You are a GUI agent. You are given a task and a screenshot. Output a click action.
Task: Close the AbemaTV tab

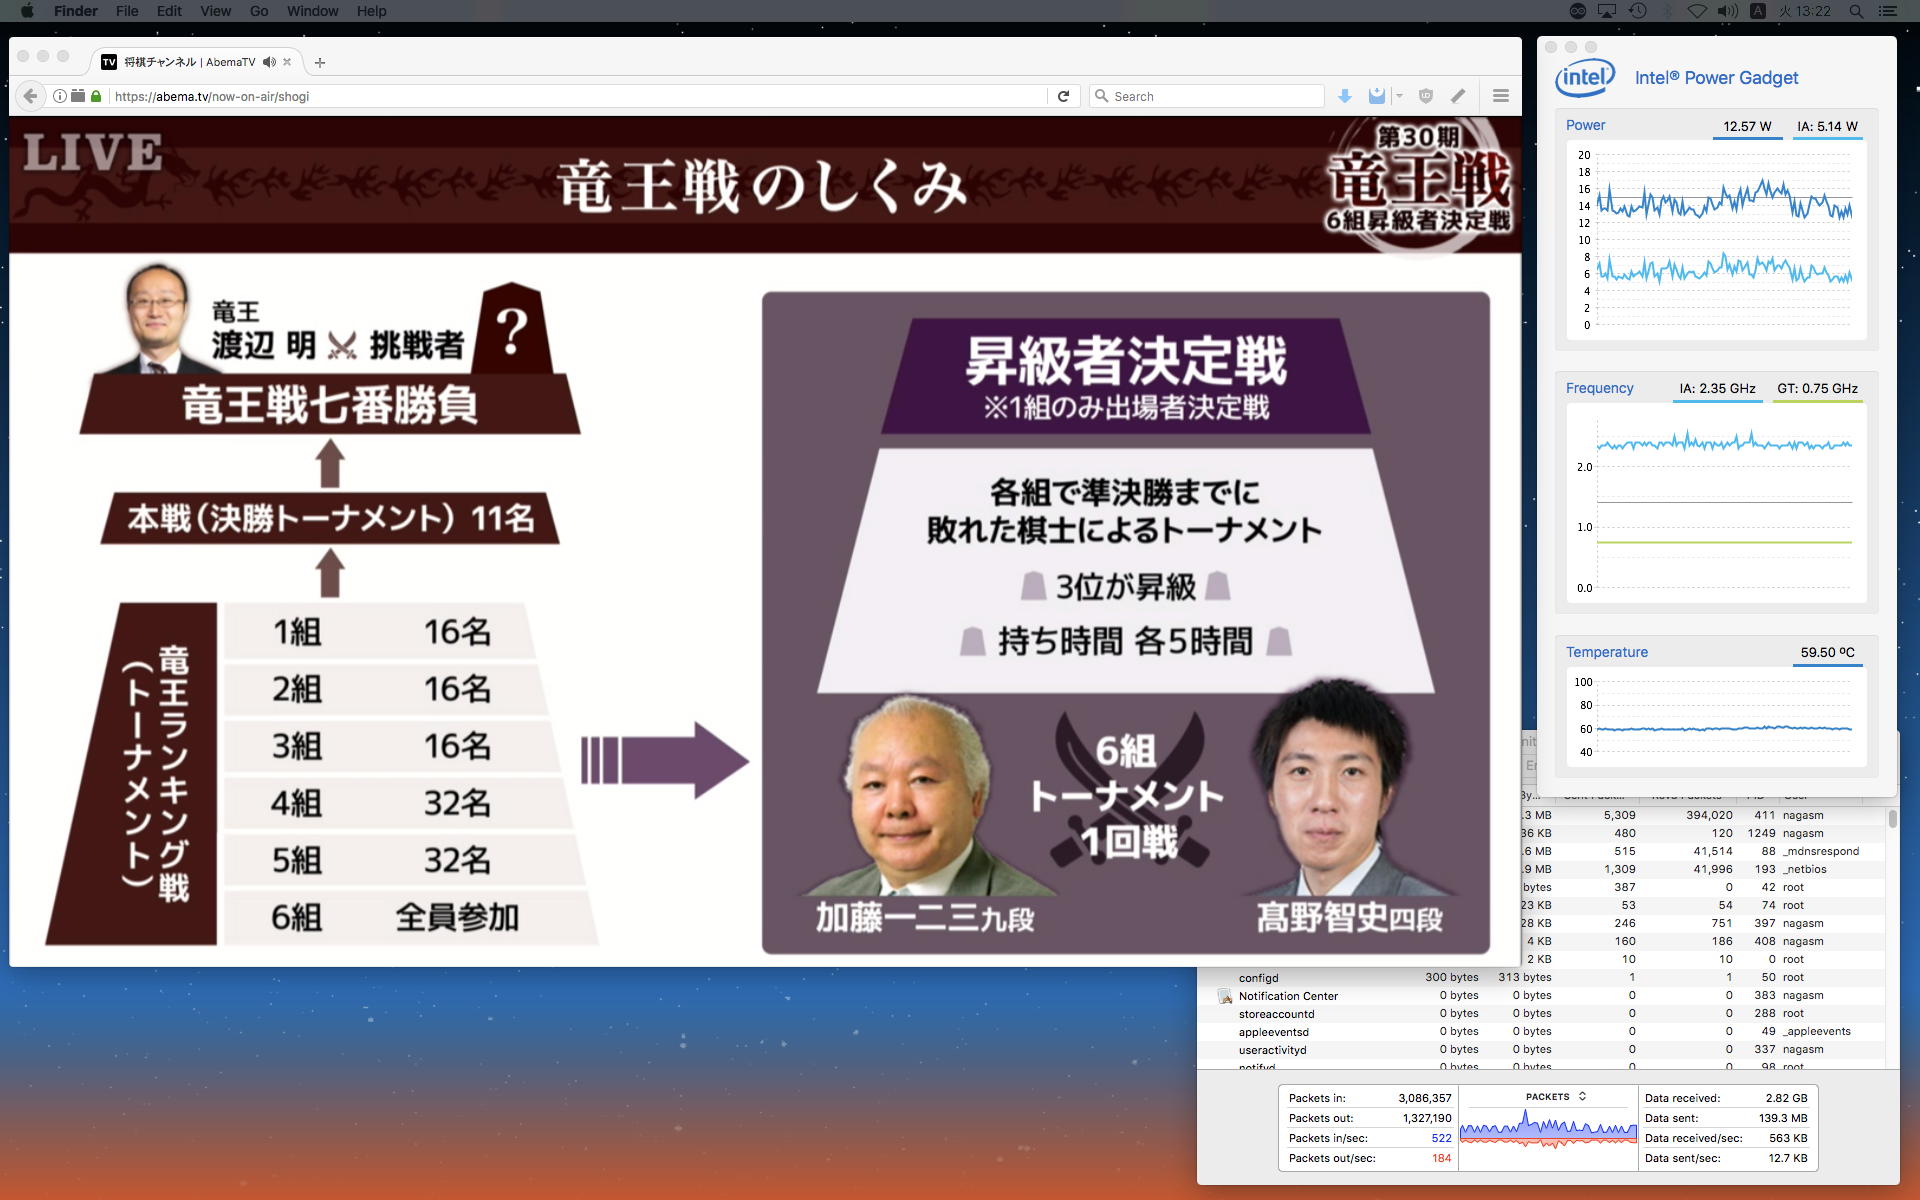pyautogui.click(x=287, y=62)
